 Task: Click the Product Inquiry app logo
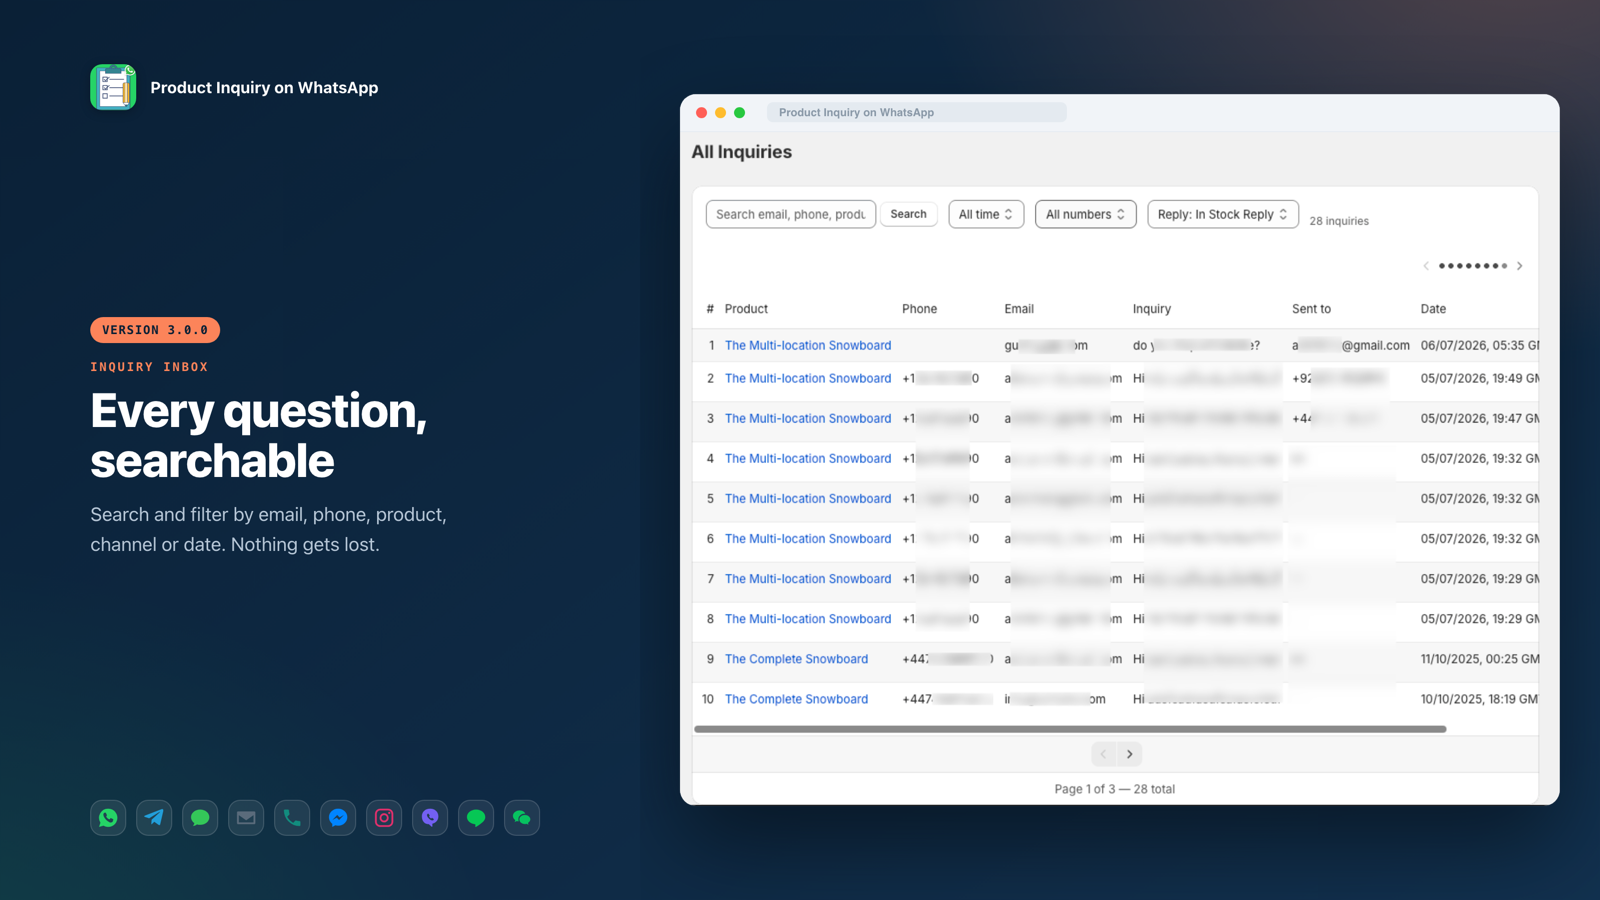tap(113, 87)
